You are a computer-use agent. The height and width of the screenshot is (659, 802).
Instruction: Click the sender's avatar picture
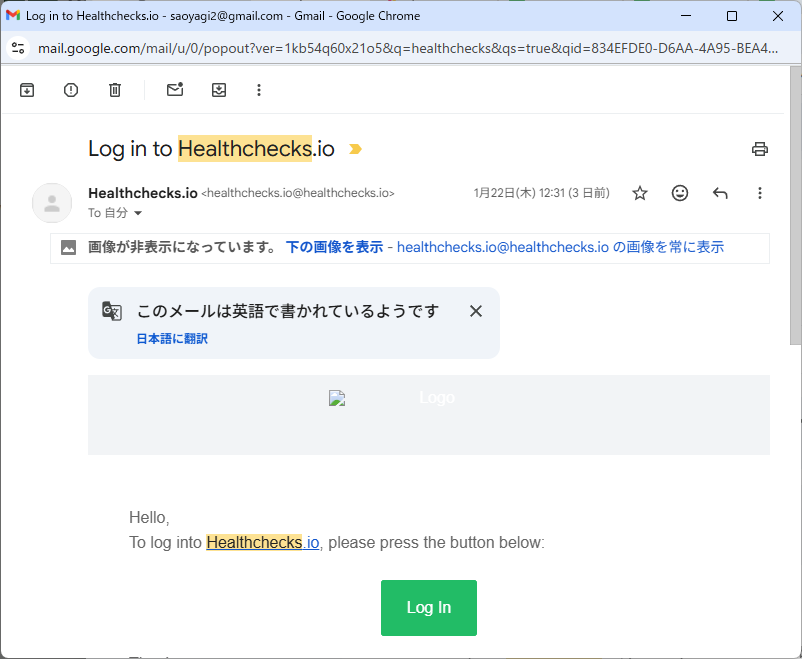click(52, 203)
